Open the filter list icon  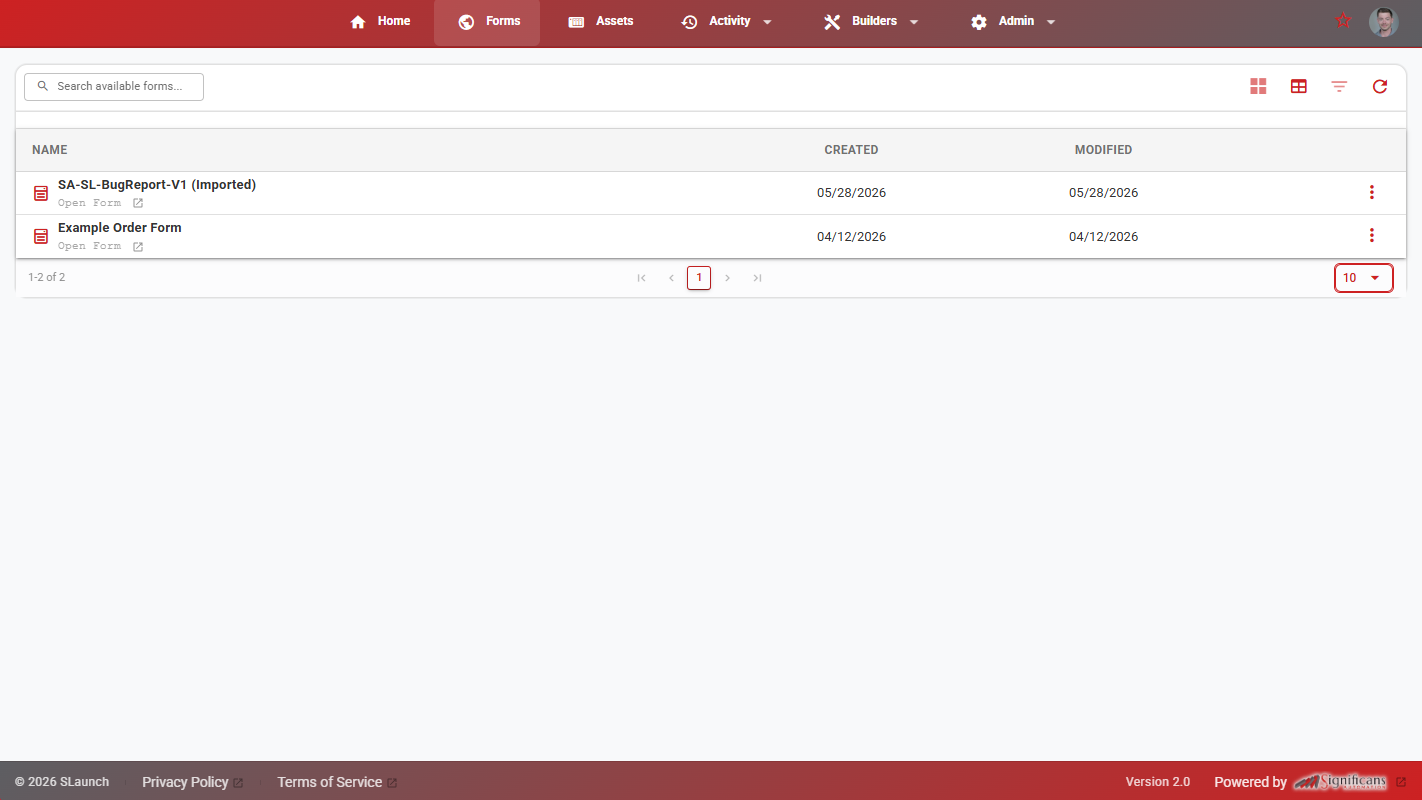[1339, 87]
